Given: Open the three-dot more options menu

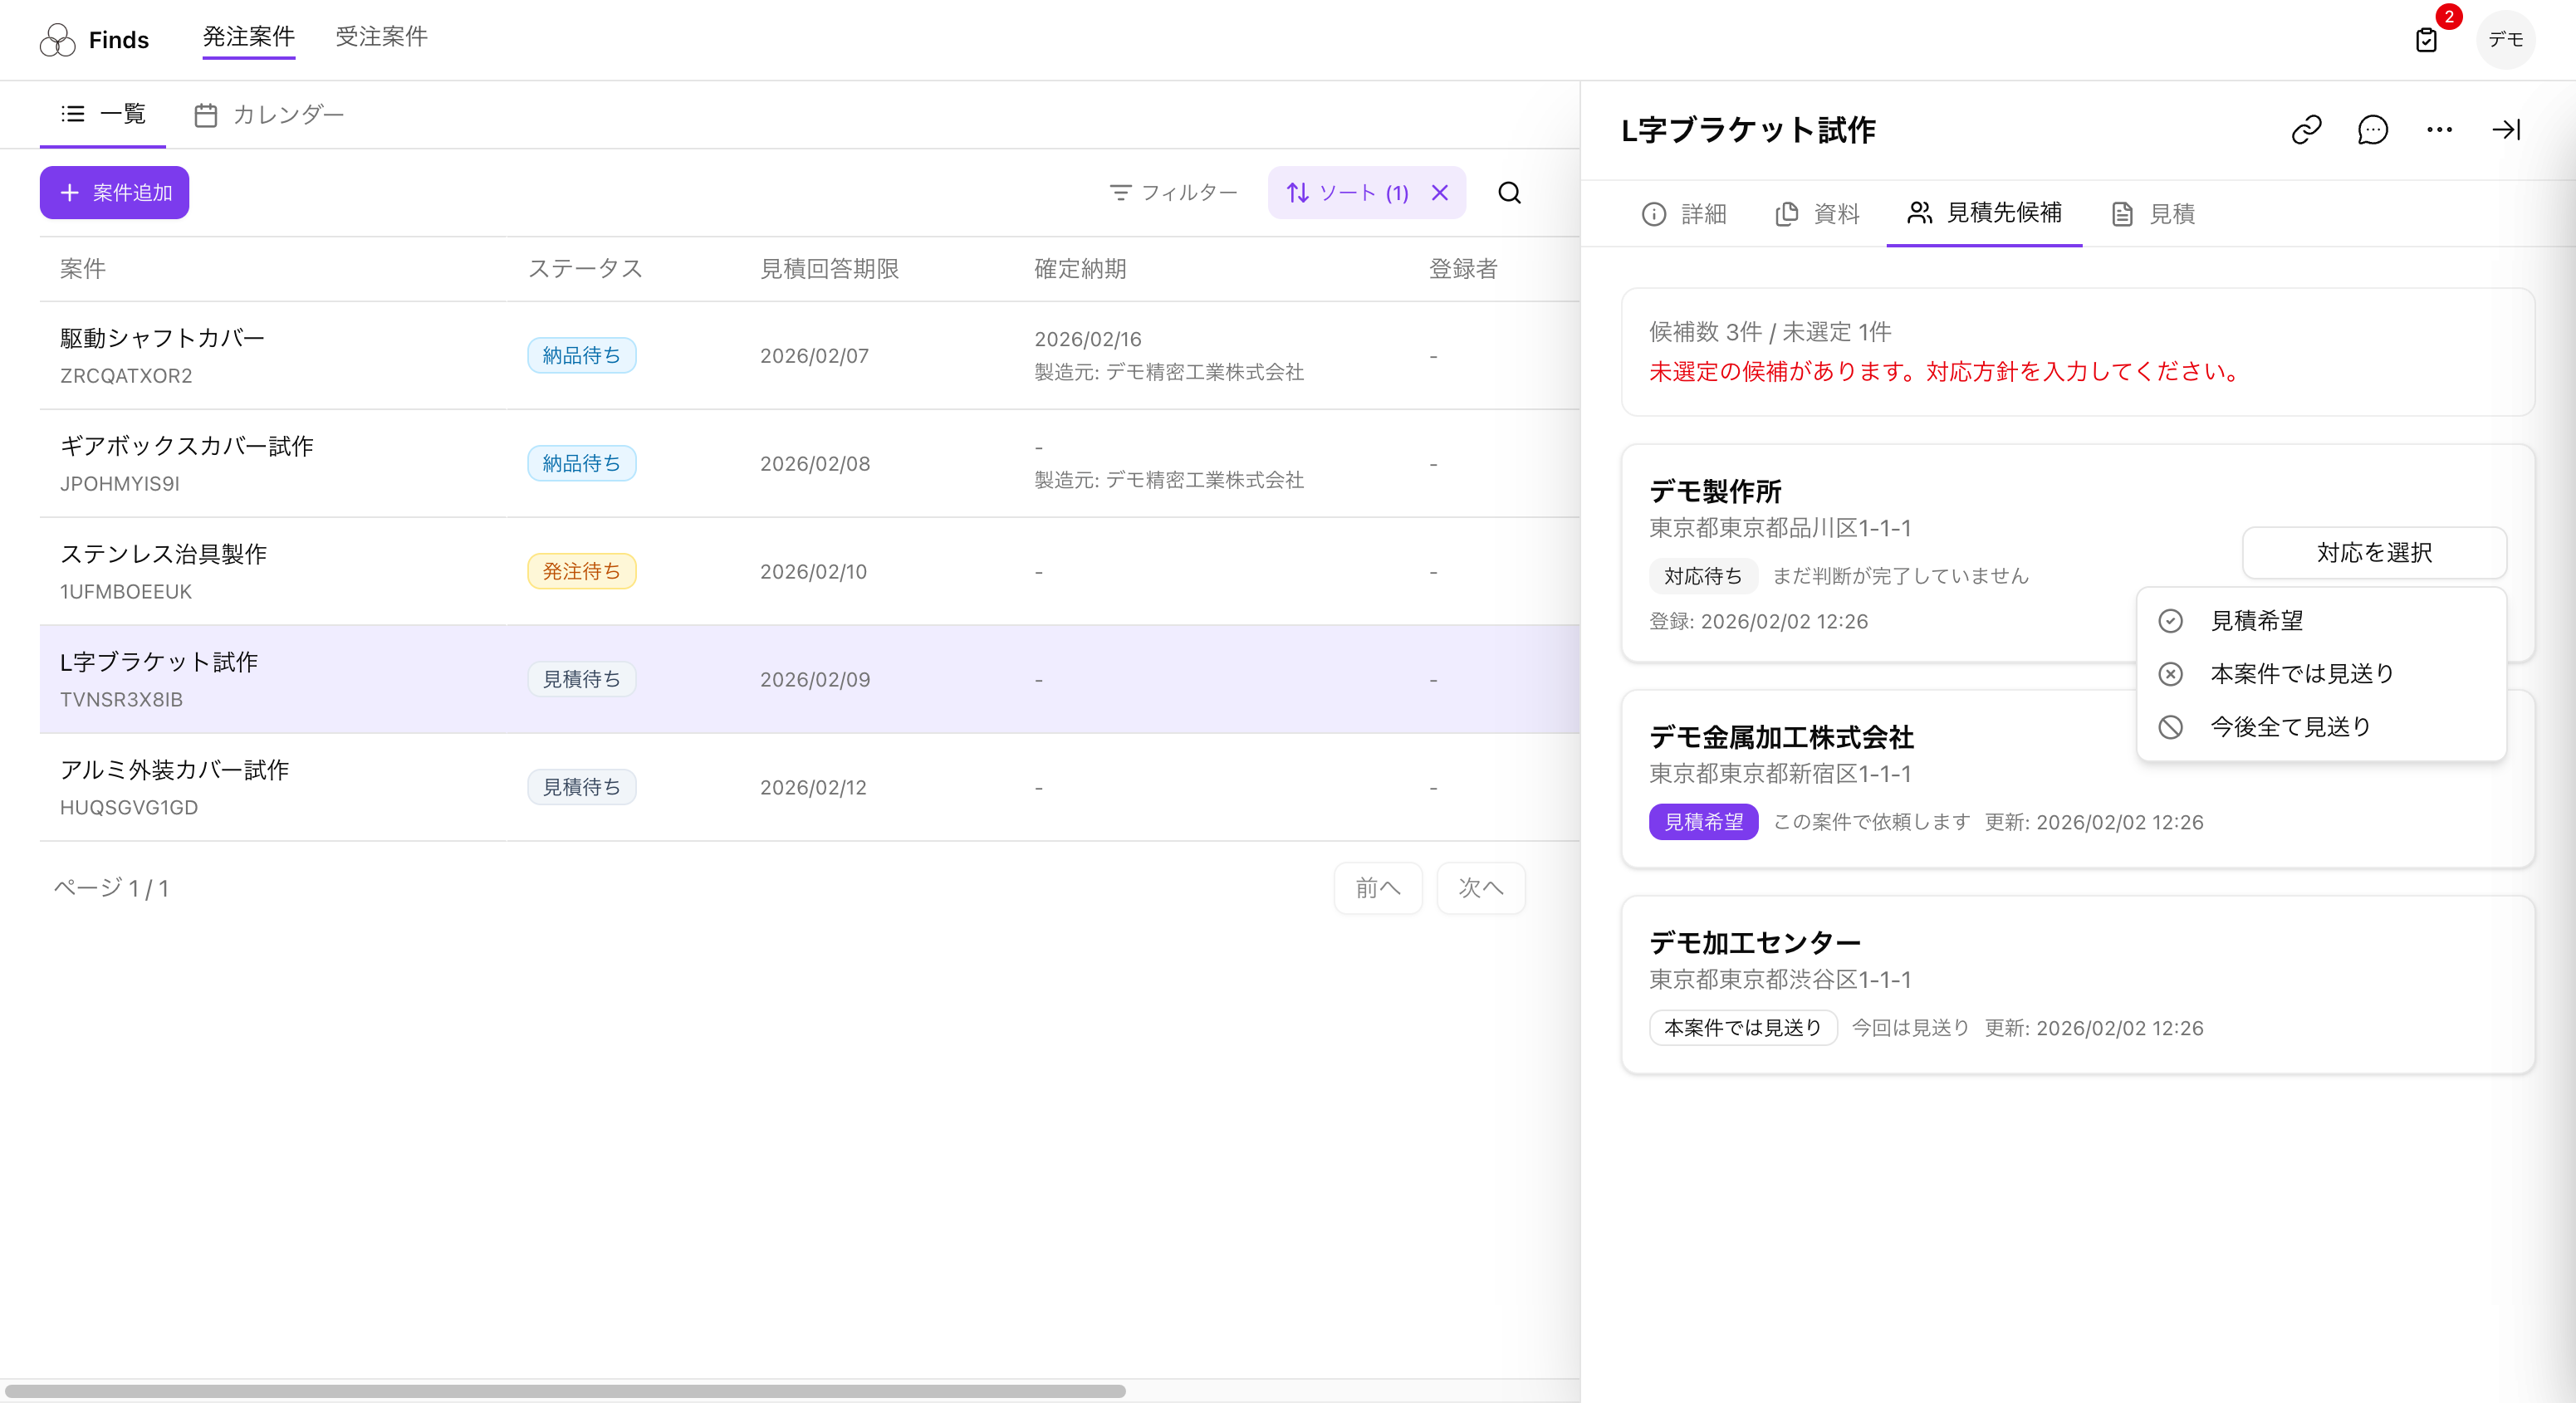Looking at the screenshot, I should pyautogui.click(x=2439, y=130).
